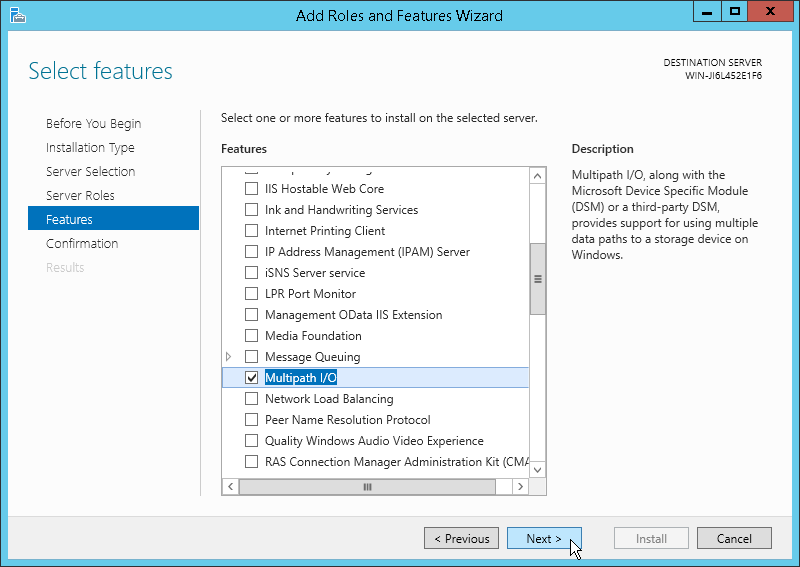Select the Features step in sidebar
Viewport: 800px width, 567px height.
(113, 218)
